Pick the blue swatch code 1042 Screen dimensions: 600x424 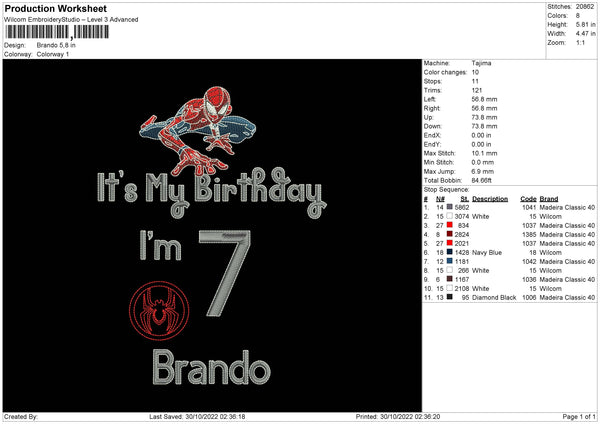coord(450,261)
